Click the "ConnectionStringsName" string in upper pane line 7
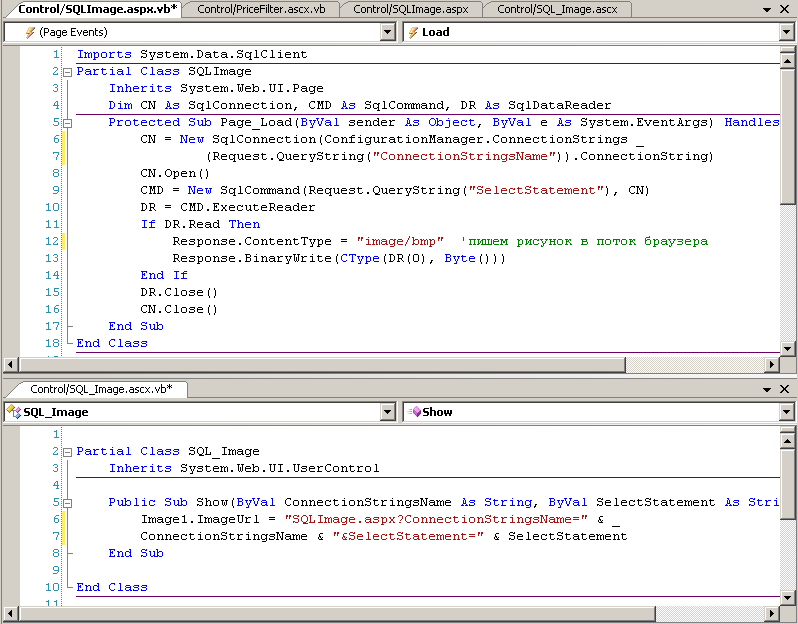The image size is (798, 624). click(464, 156)
